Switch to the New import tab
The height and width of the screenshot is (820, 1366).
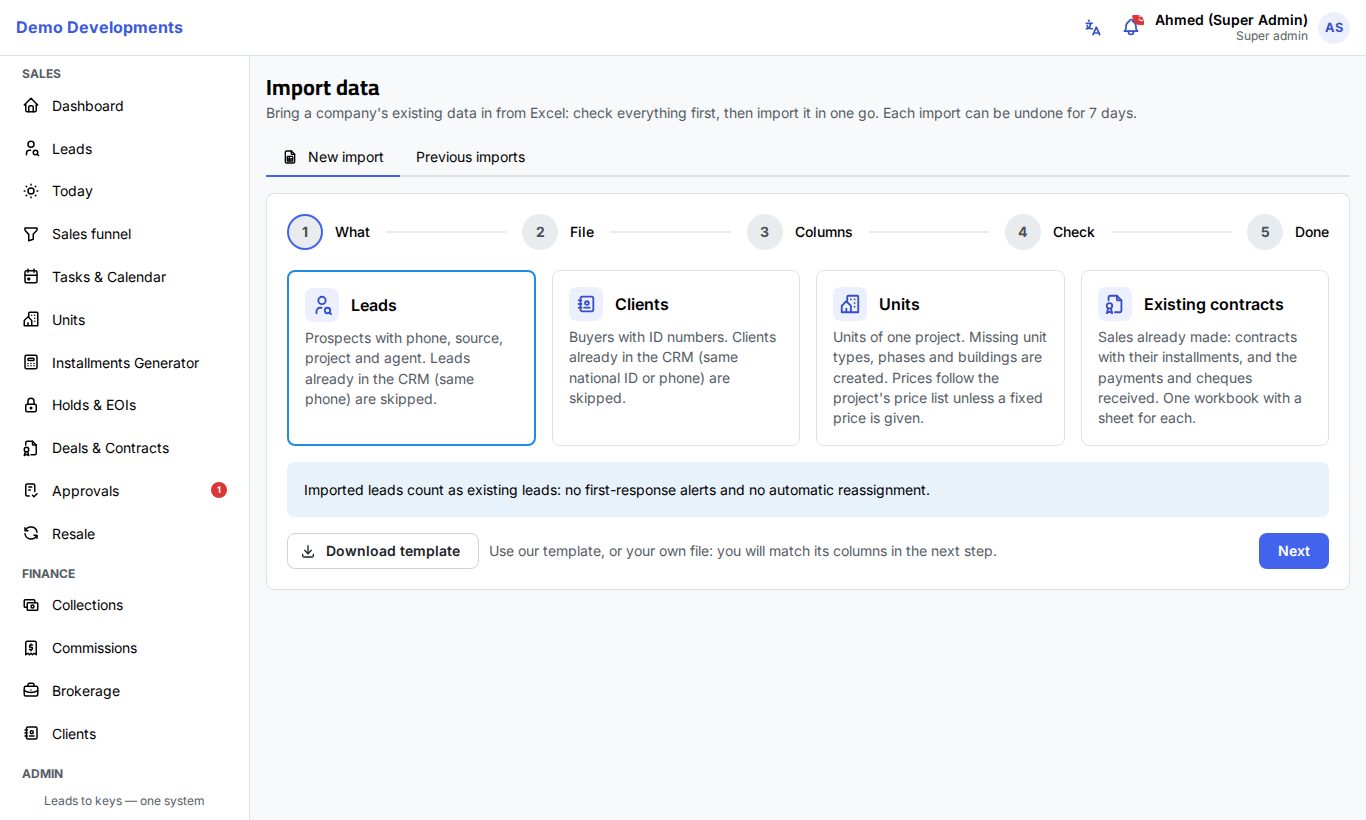333,157
